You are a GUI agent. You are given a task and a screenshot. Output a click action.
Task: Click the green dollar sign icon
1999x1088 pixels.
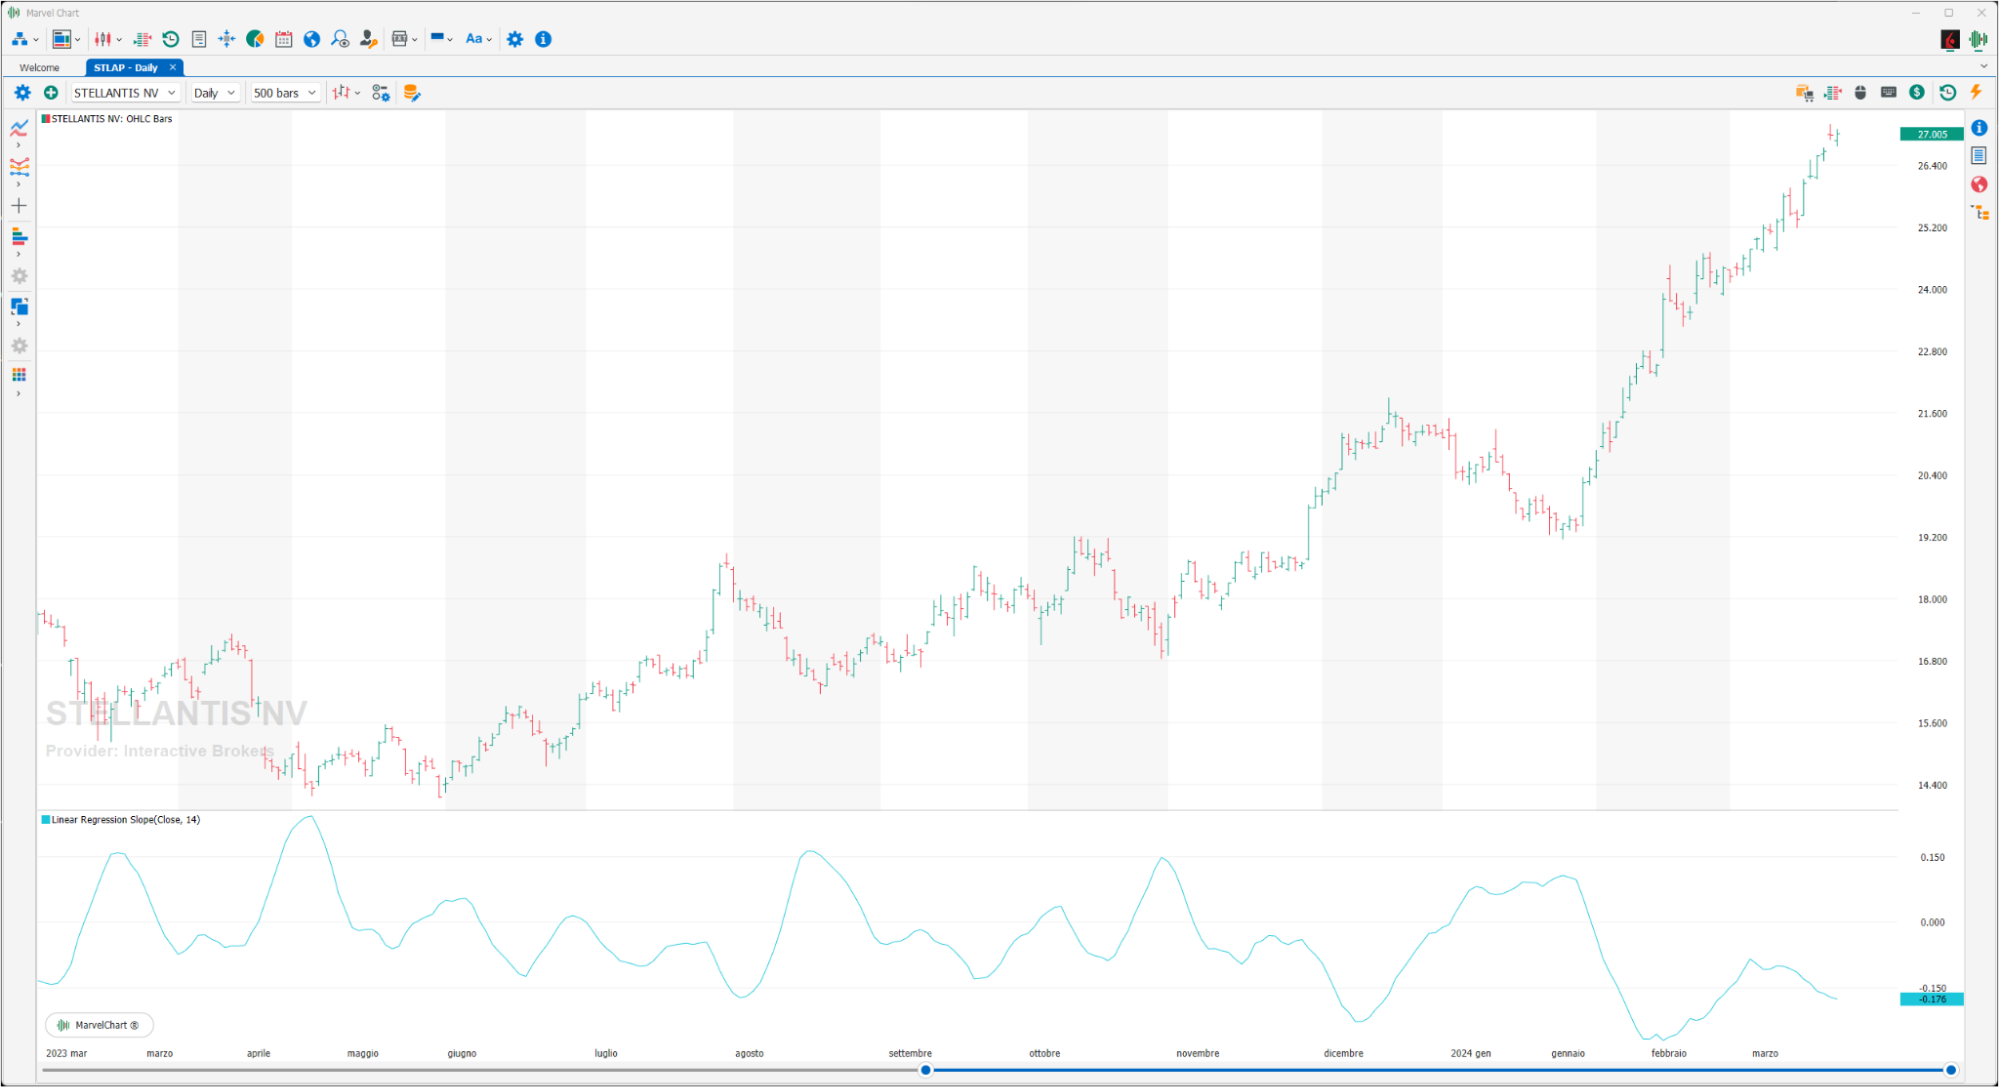click(x=1916, y=92)
